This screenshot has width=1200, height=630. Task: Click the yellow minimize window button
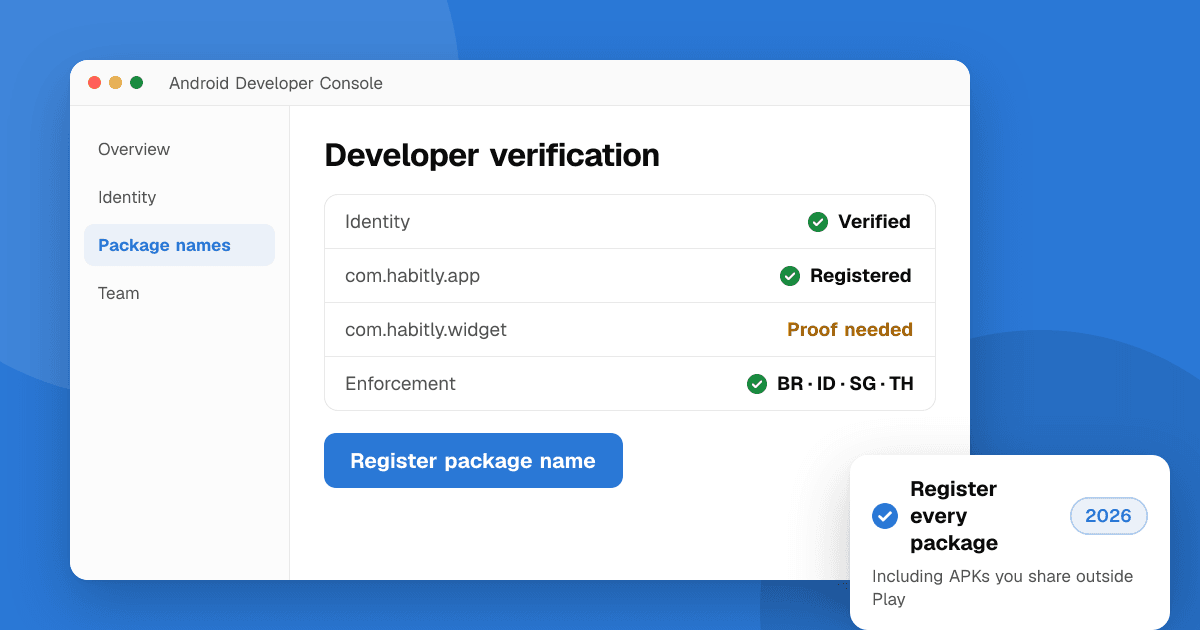pos(116,83)
